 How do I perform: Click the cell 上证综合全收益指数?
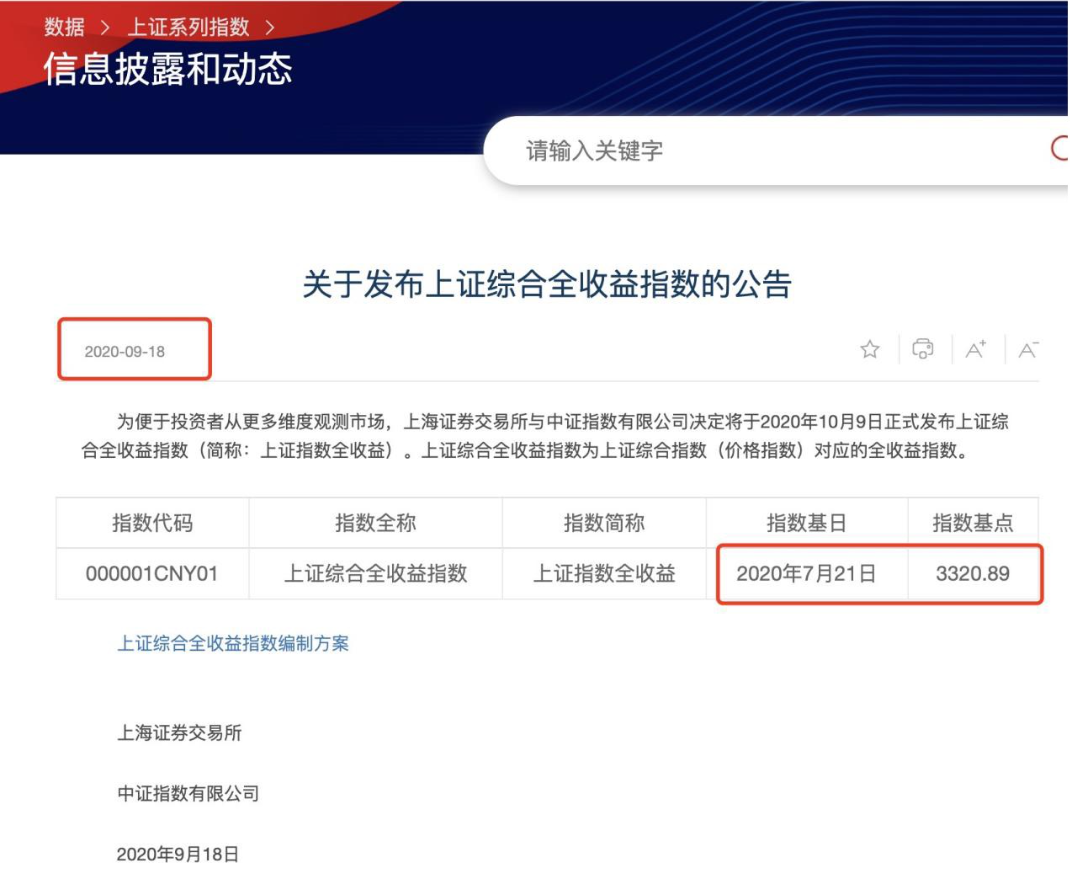click(375, 574)
